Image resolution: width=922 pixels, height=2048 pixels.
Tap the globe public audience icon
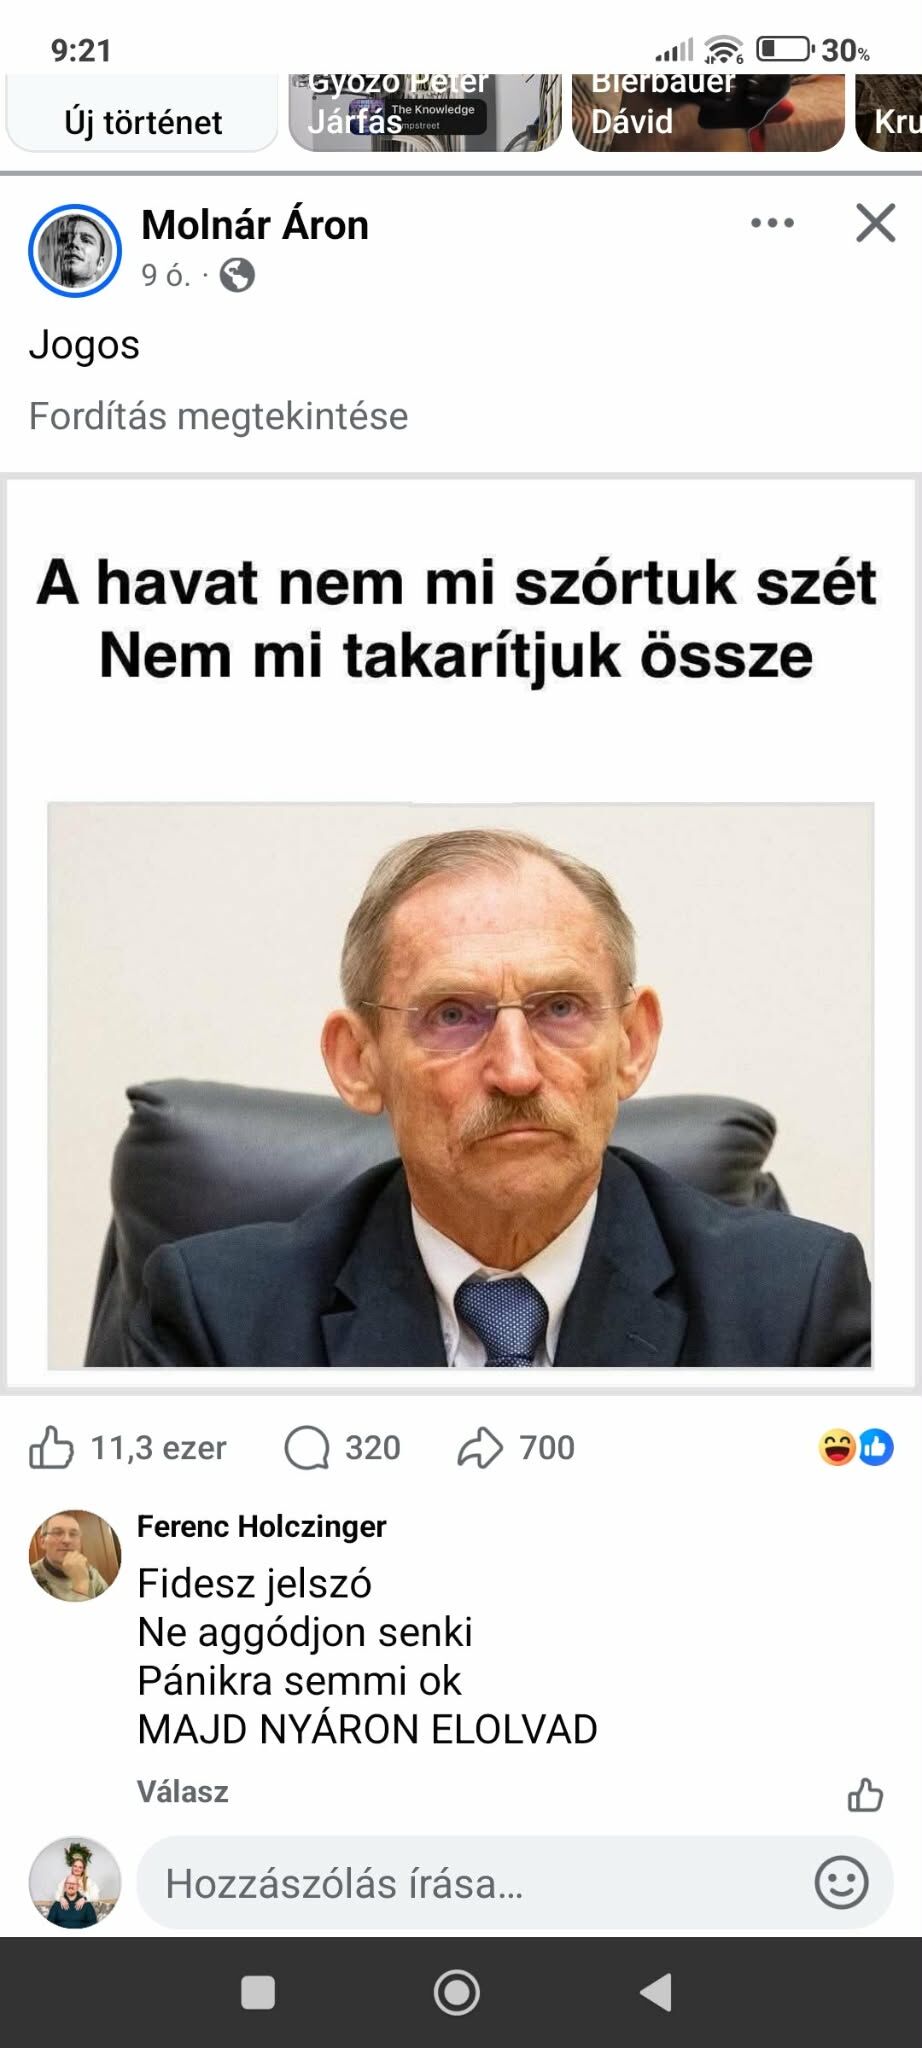tap(237, 275)
